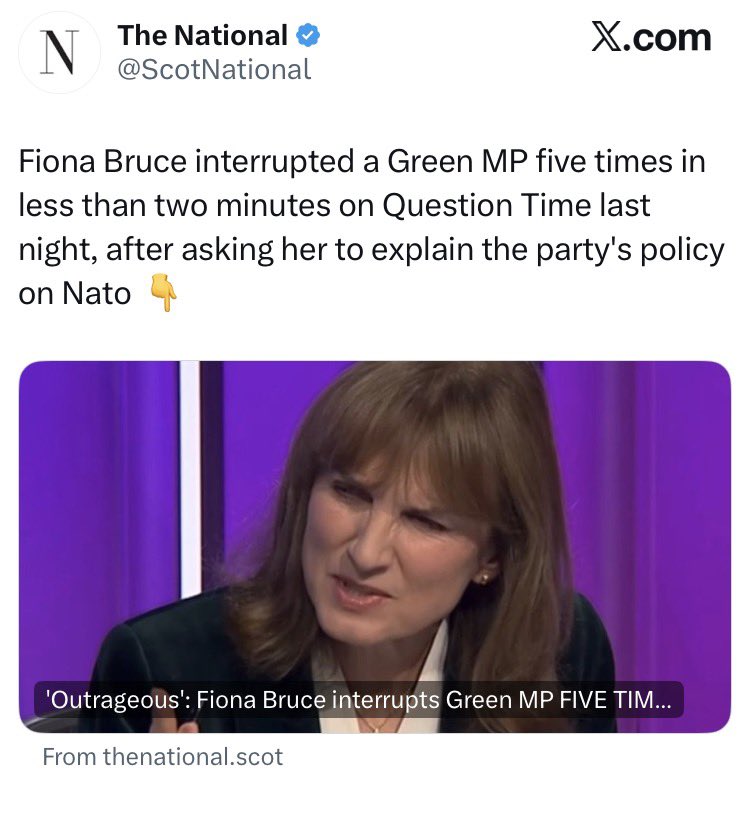Follow the "From thenational.scot" source link
The image size is (750, 820).
pyautogui.click(x=163, y=757)
